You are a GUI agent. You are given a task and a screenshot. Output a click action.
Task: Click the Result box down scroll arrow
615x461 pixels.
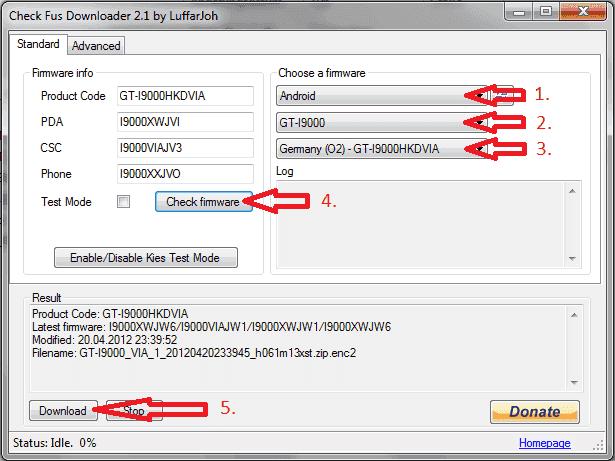574,383
